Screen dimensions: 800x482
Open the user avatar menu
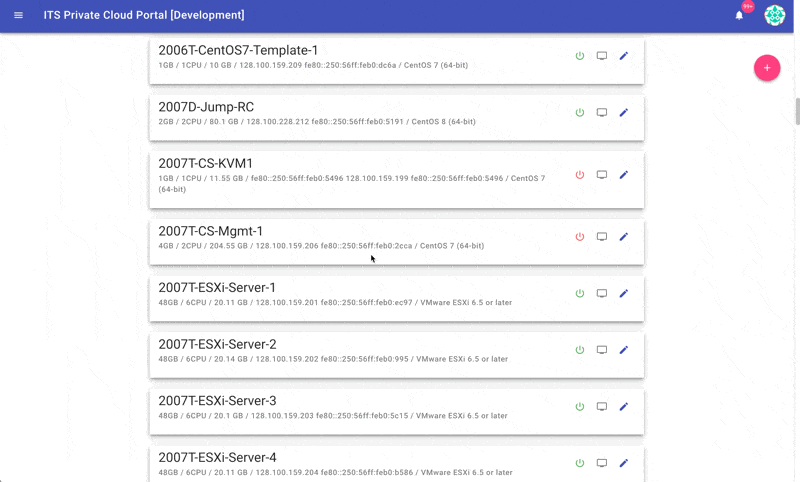[774, 15]
